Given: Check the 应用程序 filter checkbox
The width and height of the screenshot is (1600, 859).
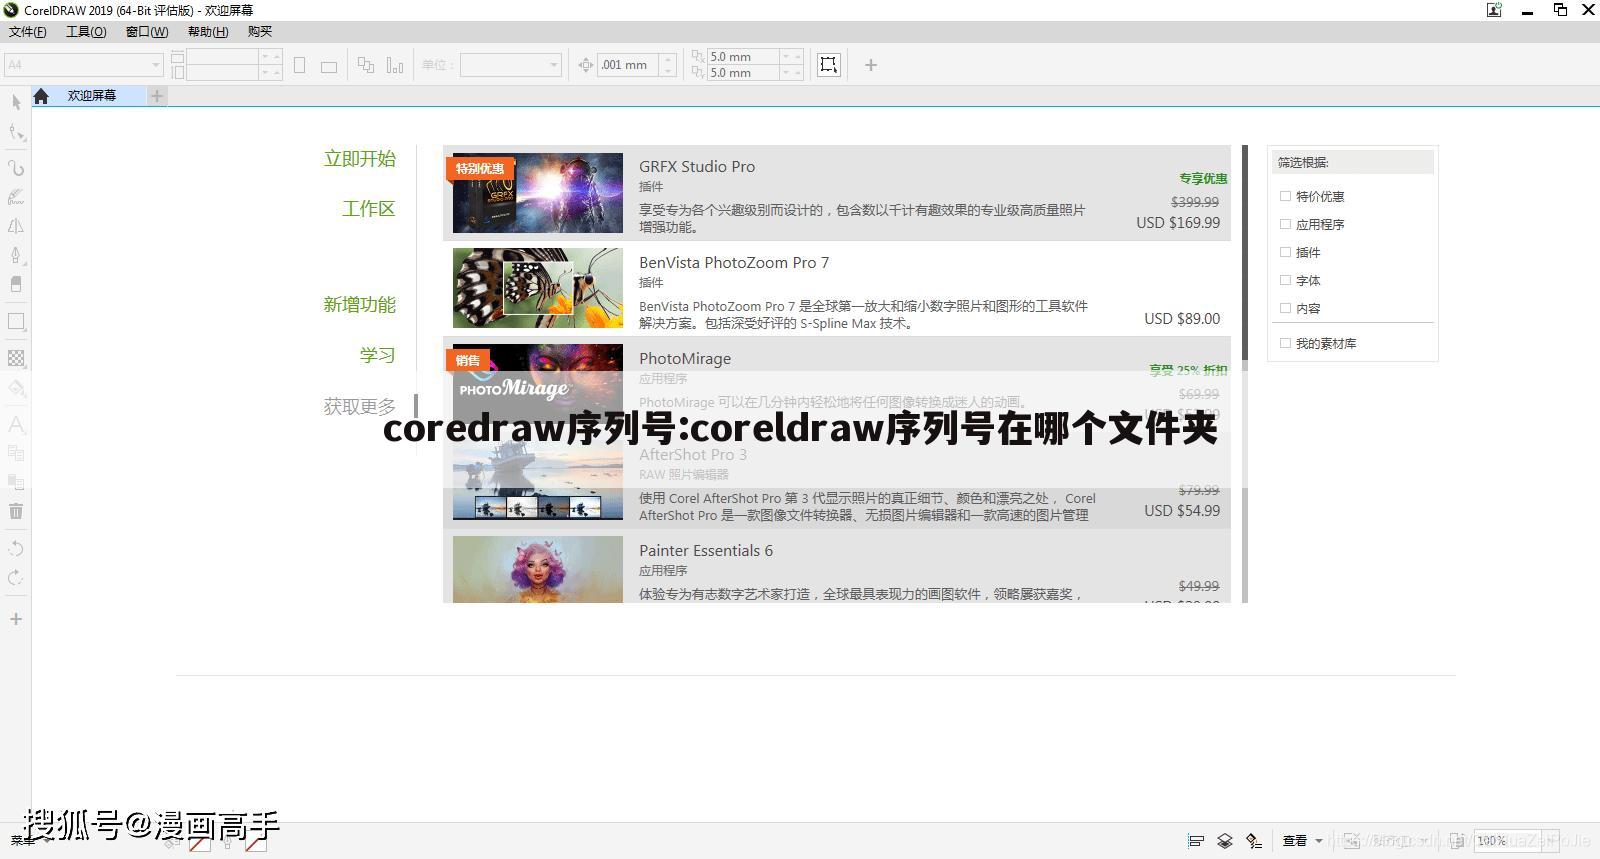Looking at the screenshot, I should [1286, 224].
